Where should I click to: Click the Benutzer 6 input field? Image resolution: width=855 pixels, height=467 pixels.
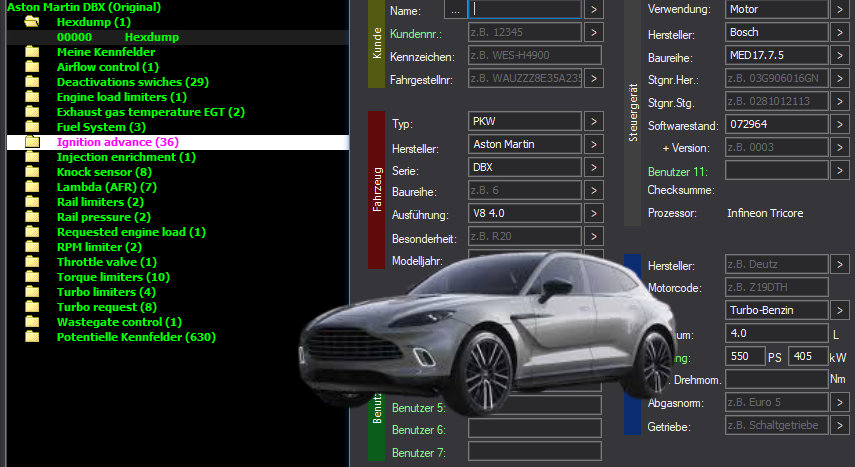[535, 428]
